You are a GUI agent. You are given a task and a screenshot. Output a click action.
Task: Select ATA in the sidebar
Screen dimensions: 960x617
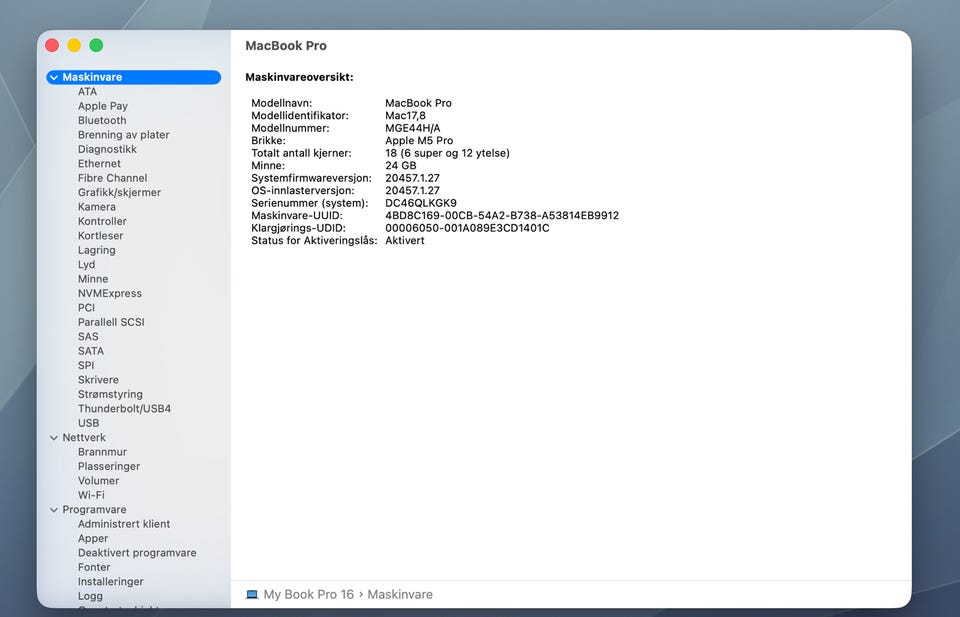tap(87, 92)
